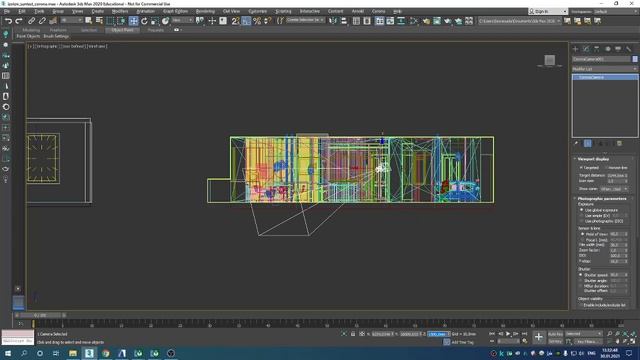
Task: Click the time slider handle
Action: pyautogui.click(x=40, y=316)
